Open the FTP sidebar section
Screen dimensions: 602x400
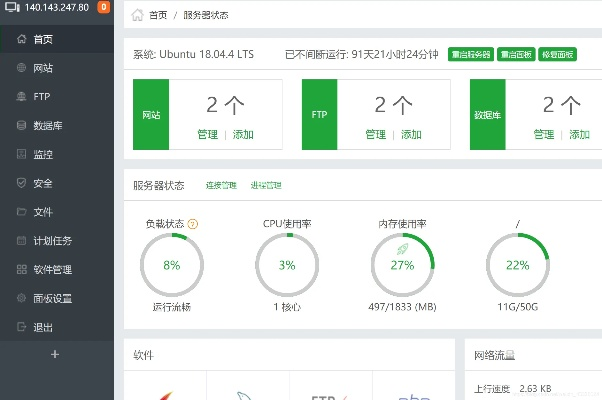41,97
